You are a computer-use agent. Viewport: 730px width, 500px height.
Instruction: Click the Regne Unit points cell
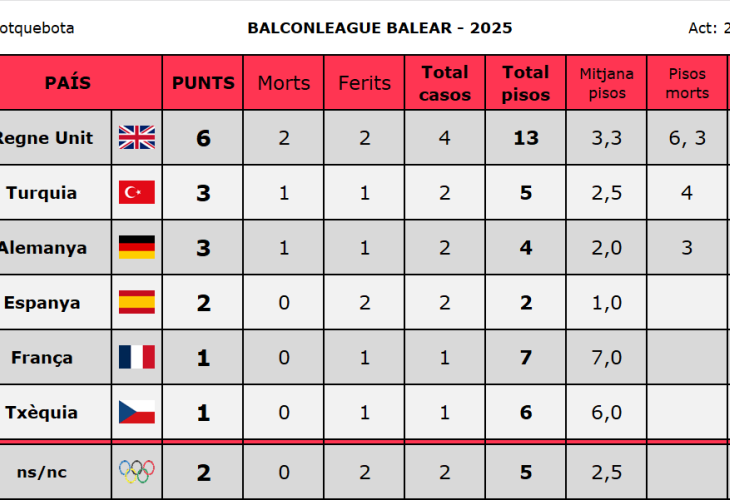tap(203, 138)
